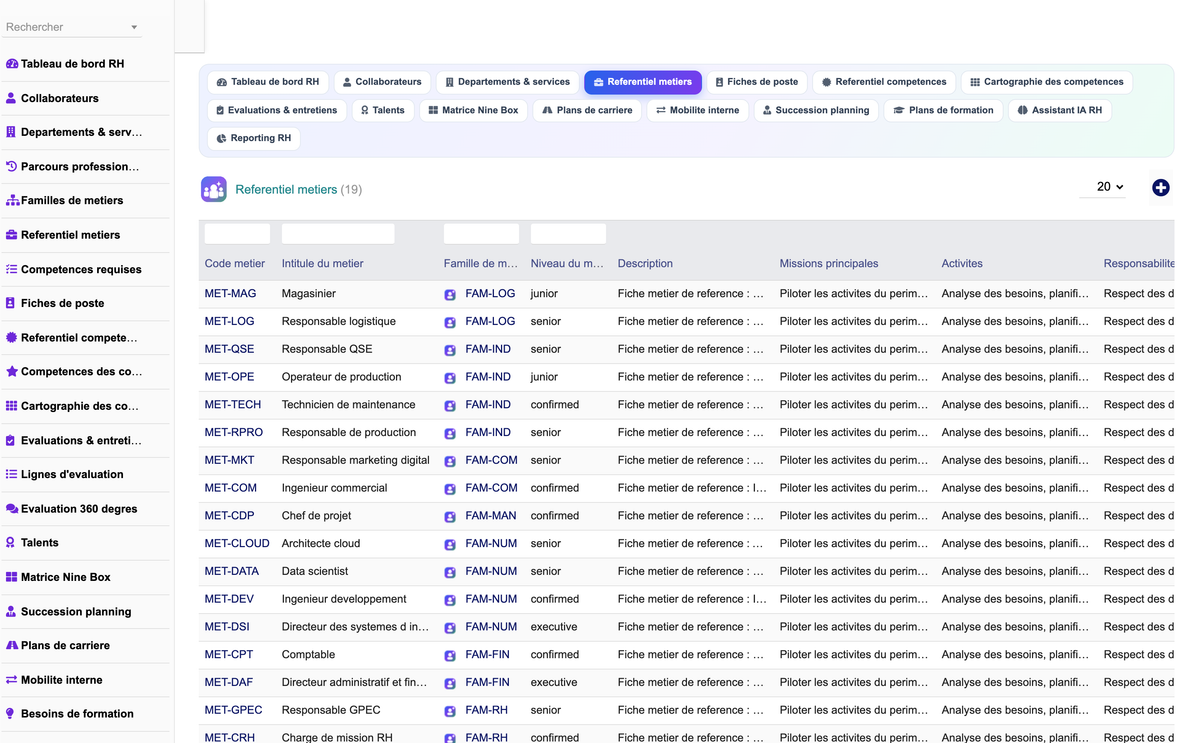Open the FAM-FIN link in MET-CPT row

coord(487,655)
